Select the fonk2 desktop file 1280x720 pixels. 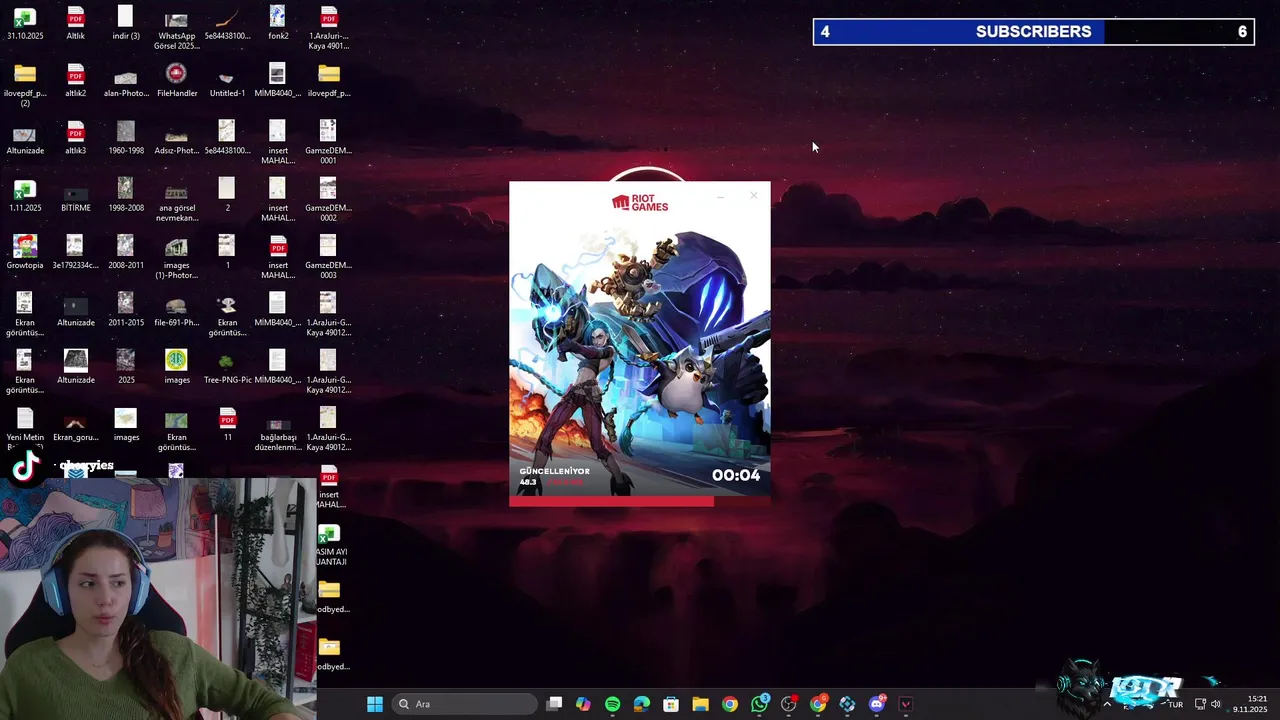click(x=278, y=24)
